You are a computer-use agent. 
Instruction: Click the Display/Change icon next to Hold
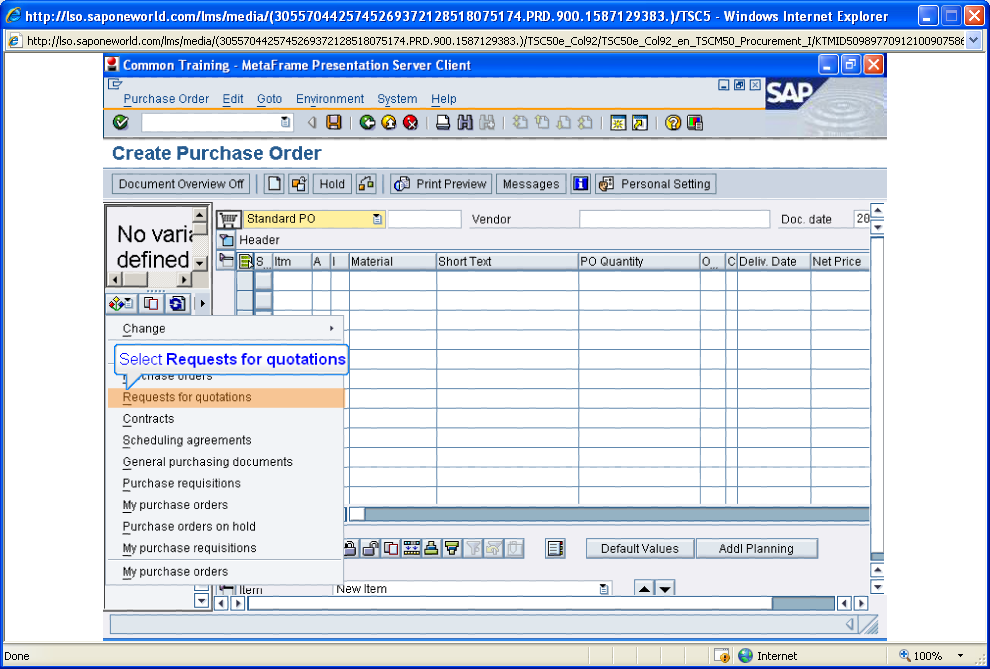pos(298,184)
